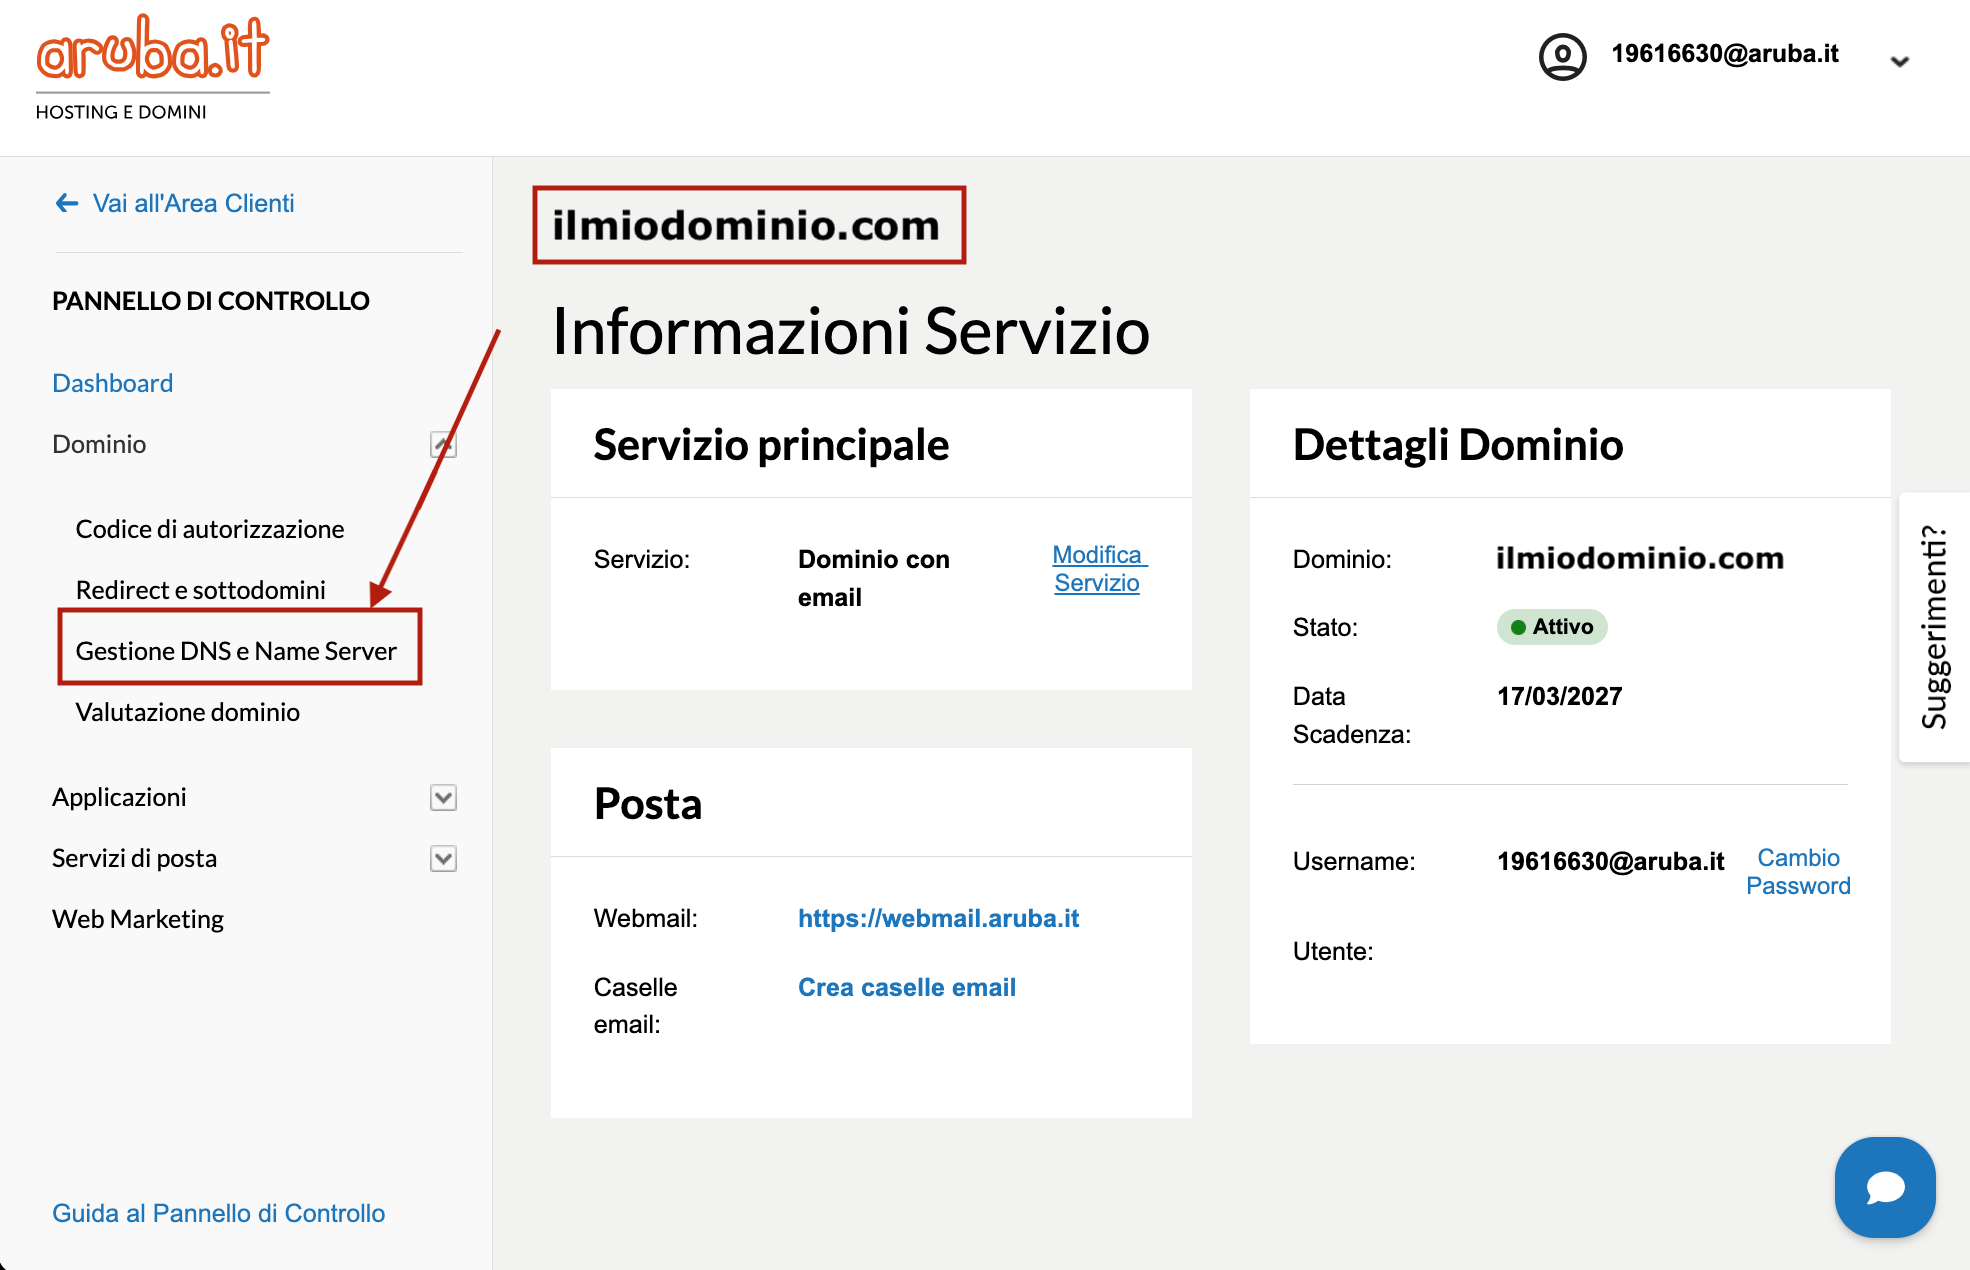
Task: Click the Stato label
Action: [1325, 627]
